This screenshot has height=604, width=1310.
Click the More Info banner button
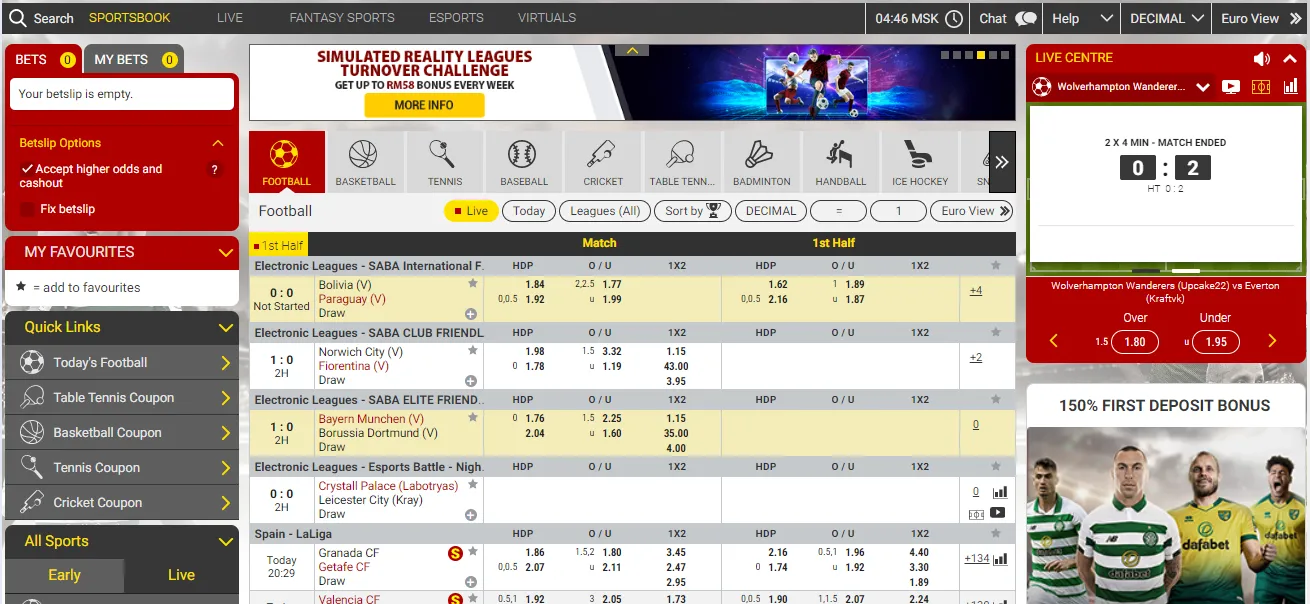coord(424,105)
